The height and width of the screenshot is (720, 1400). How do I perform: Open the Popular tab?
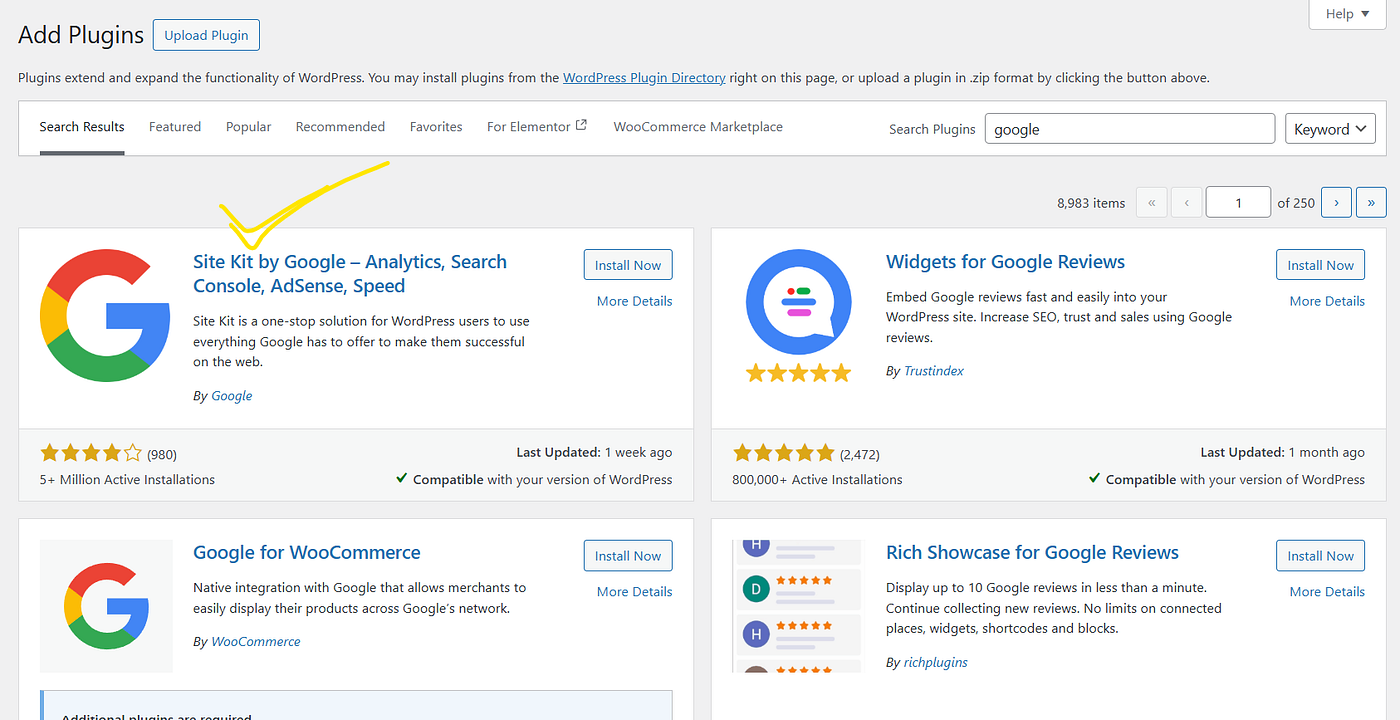248,127
